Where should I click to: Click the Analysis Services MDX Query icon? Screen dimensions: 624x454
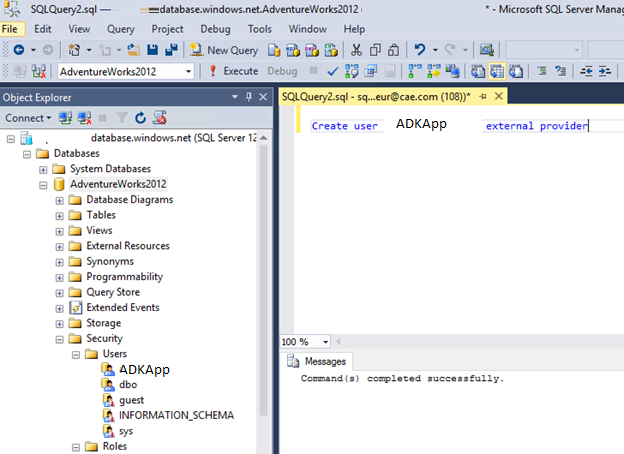pyautogui.click(x=293, y=51)
